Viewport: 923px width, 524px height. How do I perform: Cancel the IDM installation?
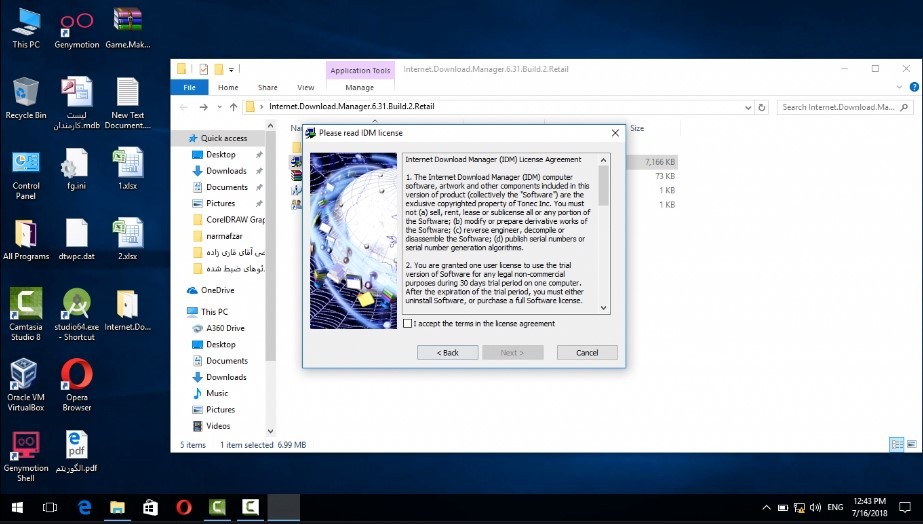click(587, 352)
